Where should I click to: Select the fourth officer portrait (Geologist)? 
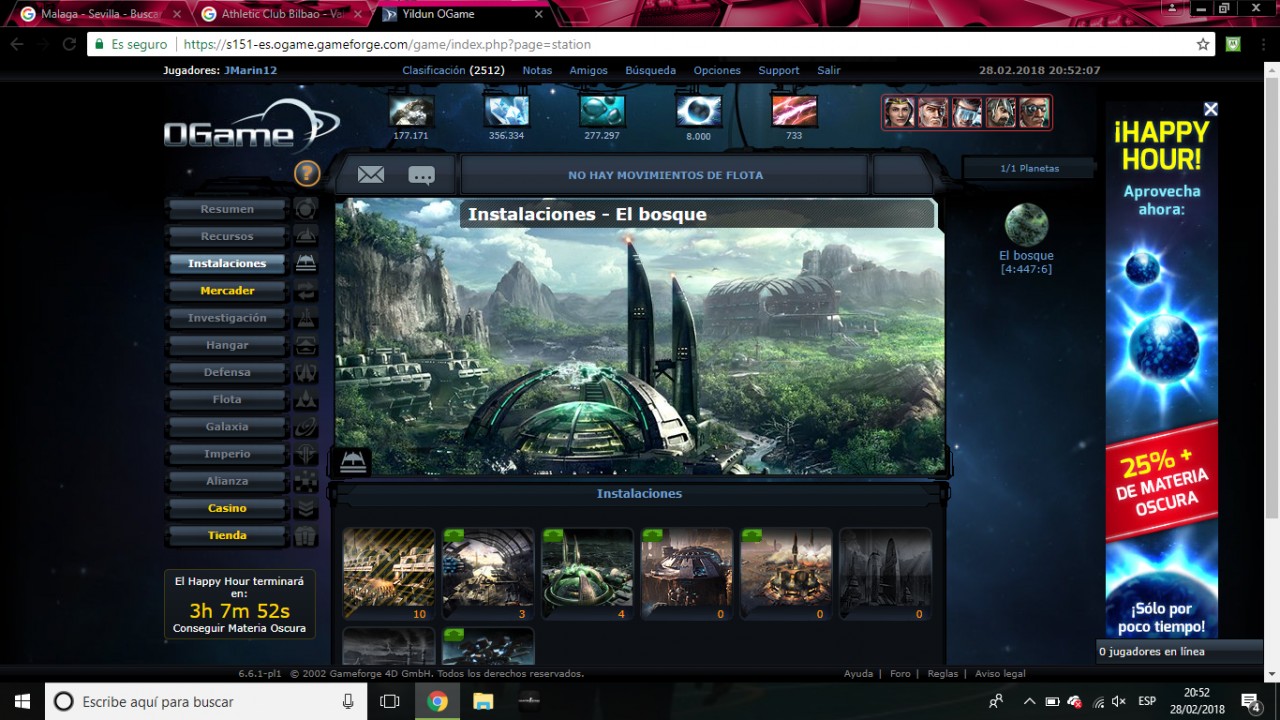click(x=1001, y=112)
